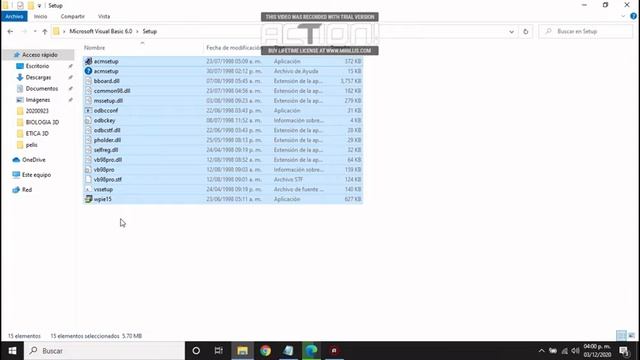Open Quick Access Toolbar customize dropdown
This screenshot has height=360, width=640.
coord(39,6)
